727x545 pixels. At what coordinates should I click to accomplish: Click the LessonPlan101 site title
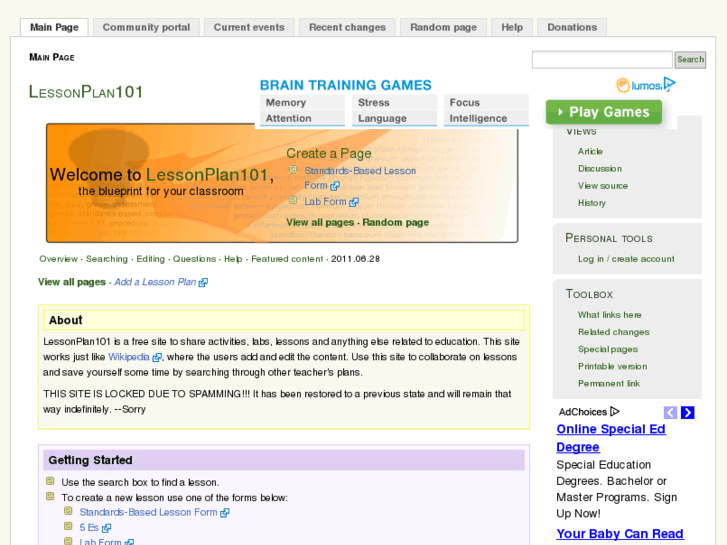[x=86, y=92]
